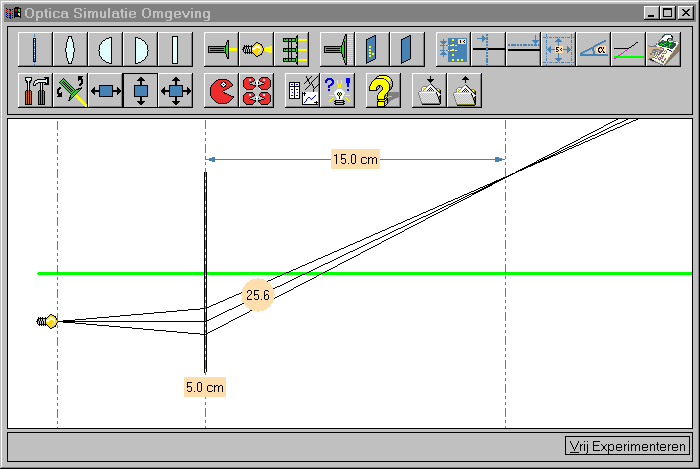
Task: Click the folder icon with up arrow
Action: 464,91
